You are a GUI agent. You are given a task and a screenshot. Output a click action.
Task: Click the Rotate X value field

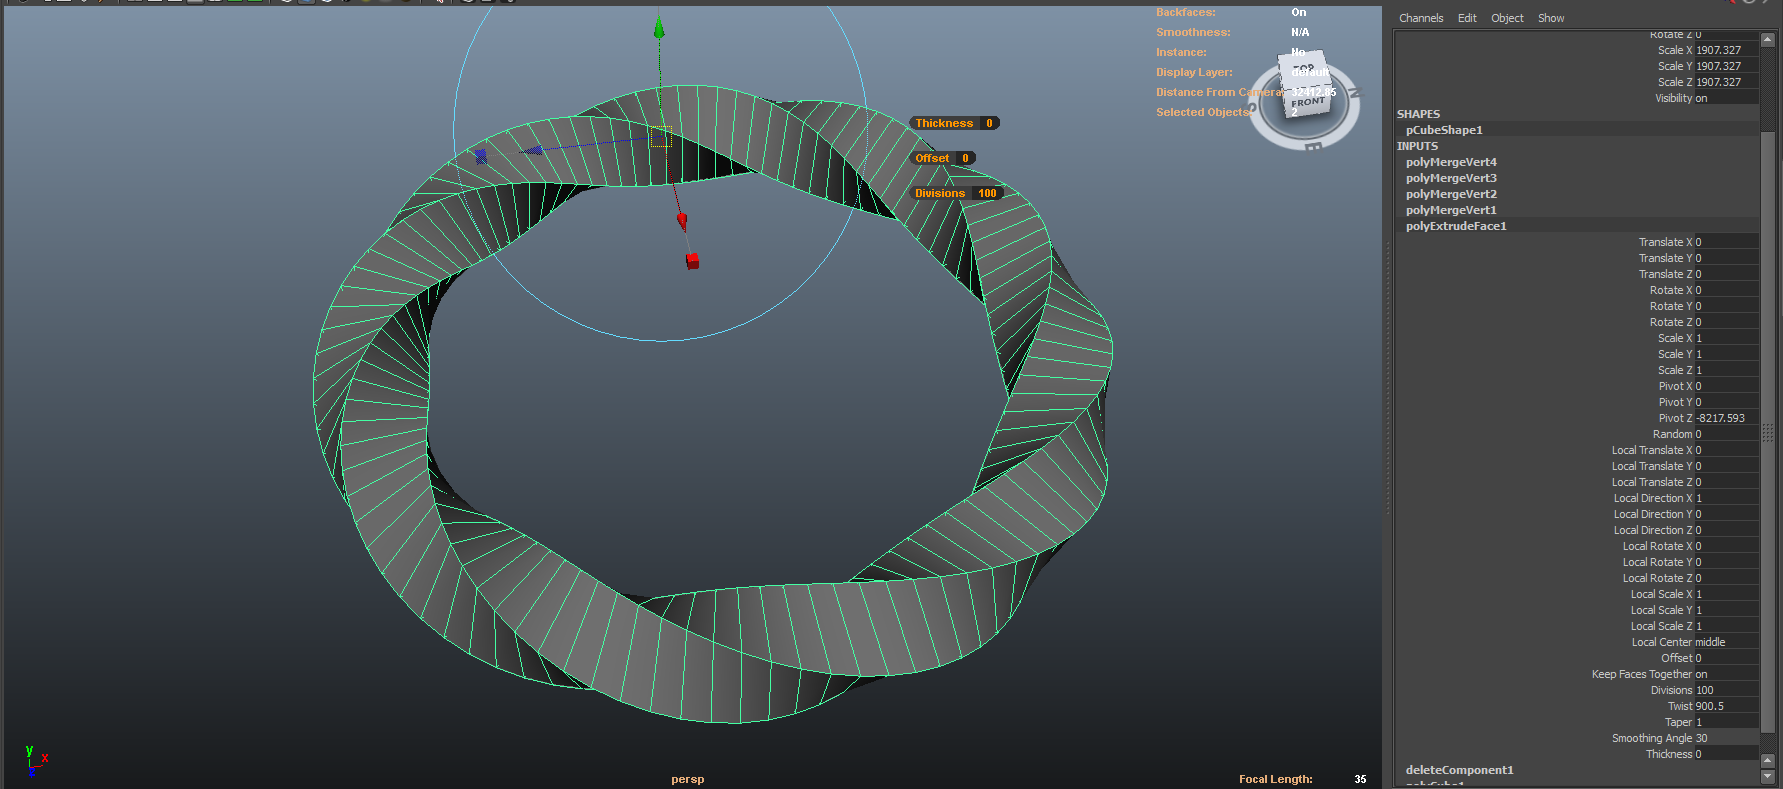coord(1726,290)
